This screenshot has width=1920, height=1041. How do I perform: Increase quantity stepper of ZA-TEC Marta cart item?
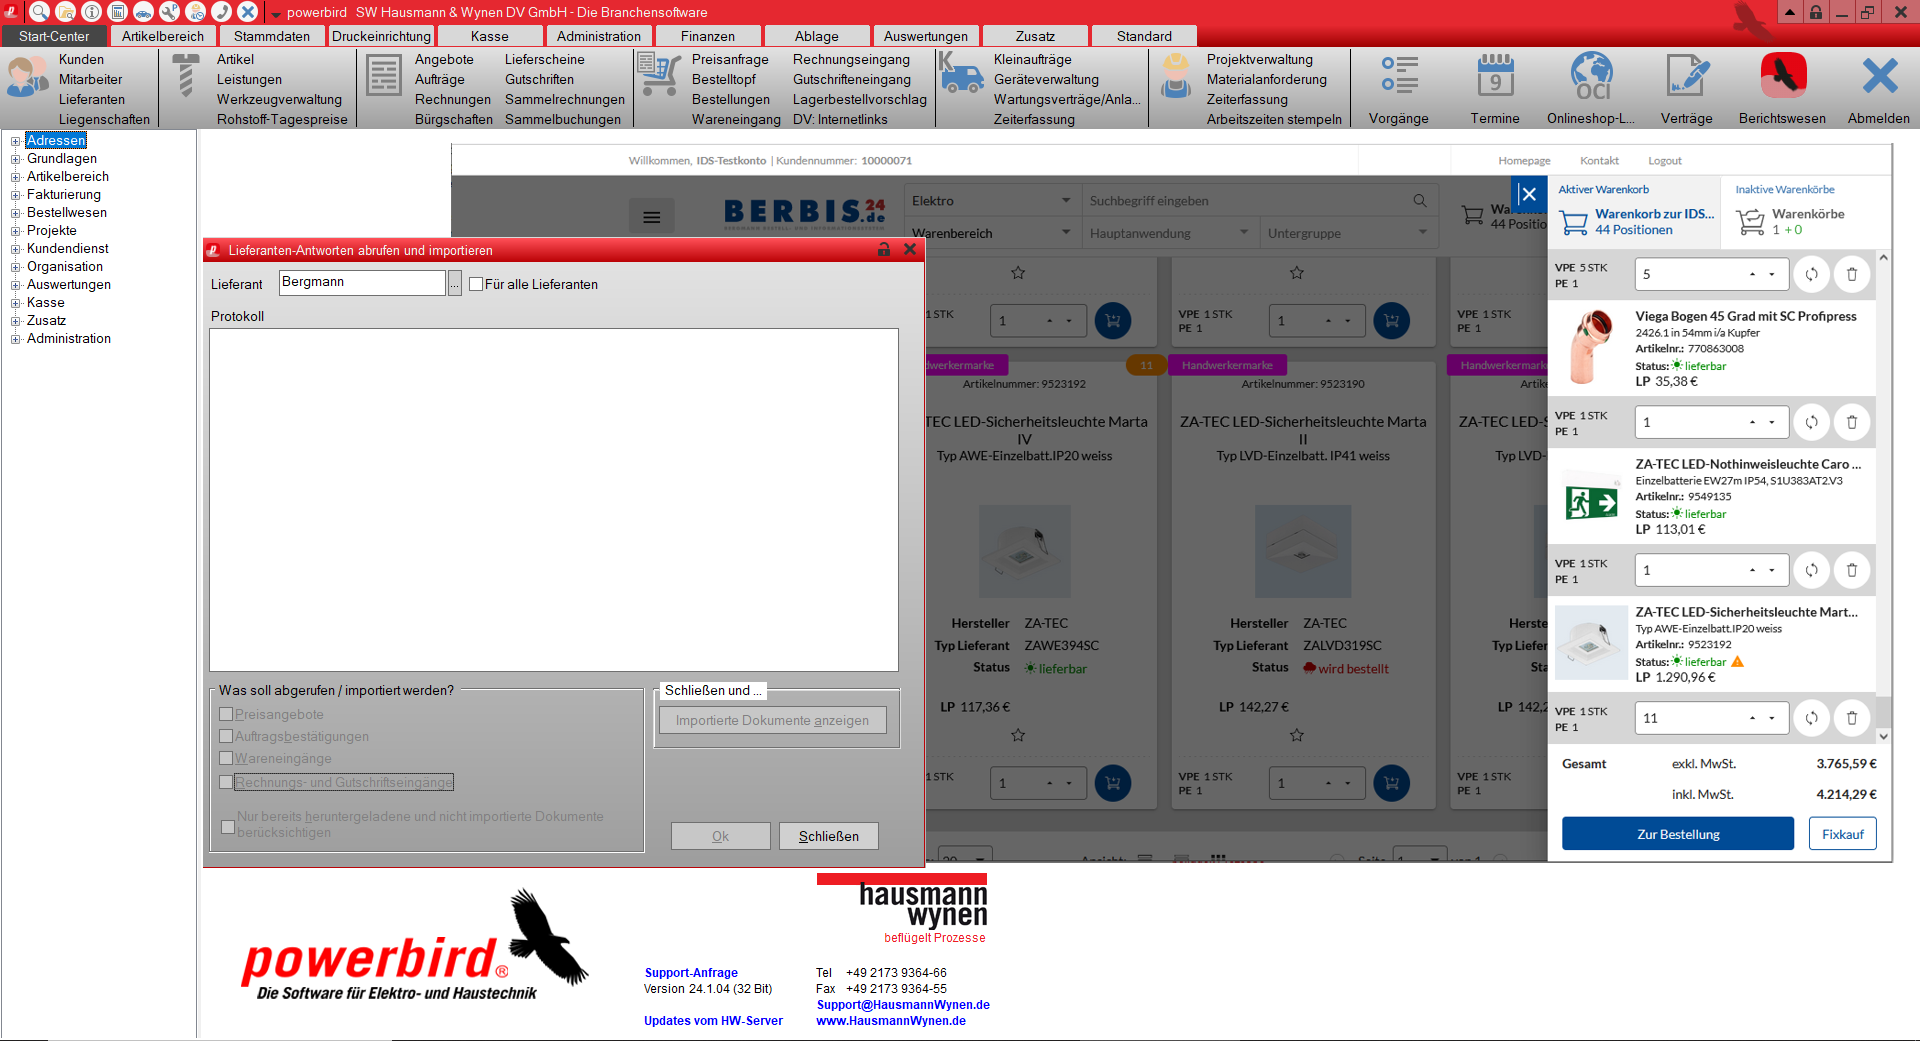click(x=1752, y=718)
